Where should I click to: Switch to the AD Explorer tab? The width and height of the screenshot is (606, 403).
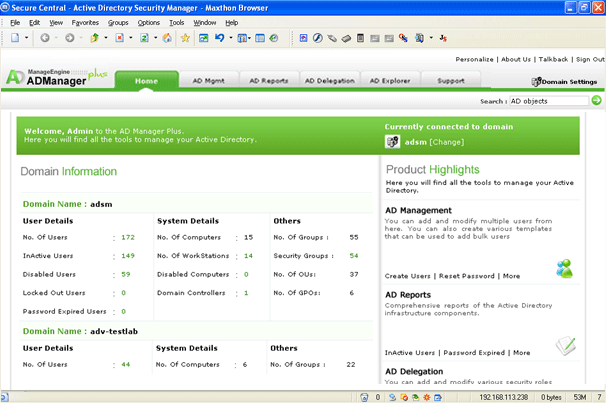pos(390,80)
